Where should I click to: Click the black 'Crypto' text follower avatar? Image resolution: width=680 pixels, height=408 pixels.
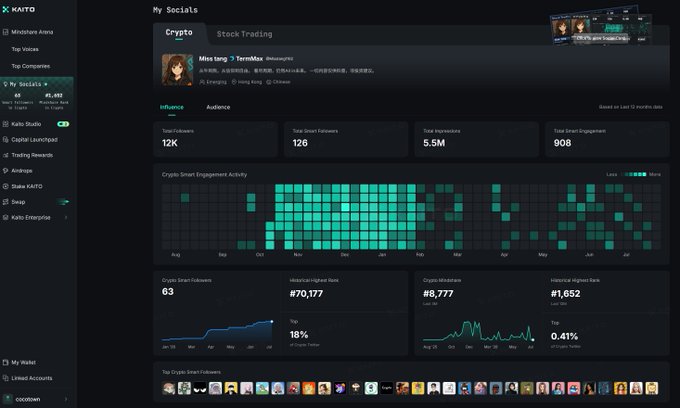click(386, 388)
